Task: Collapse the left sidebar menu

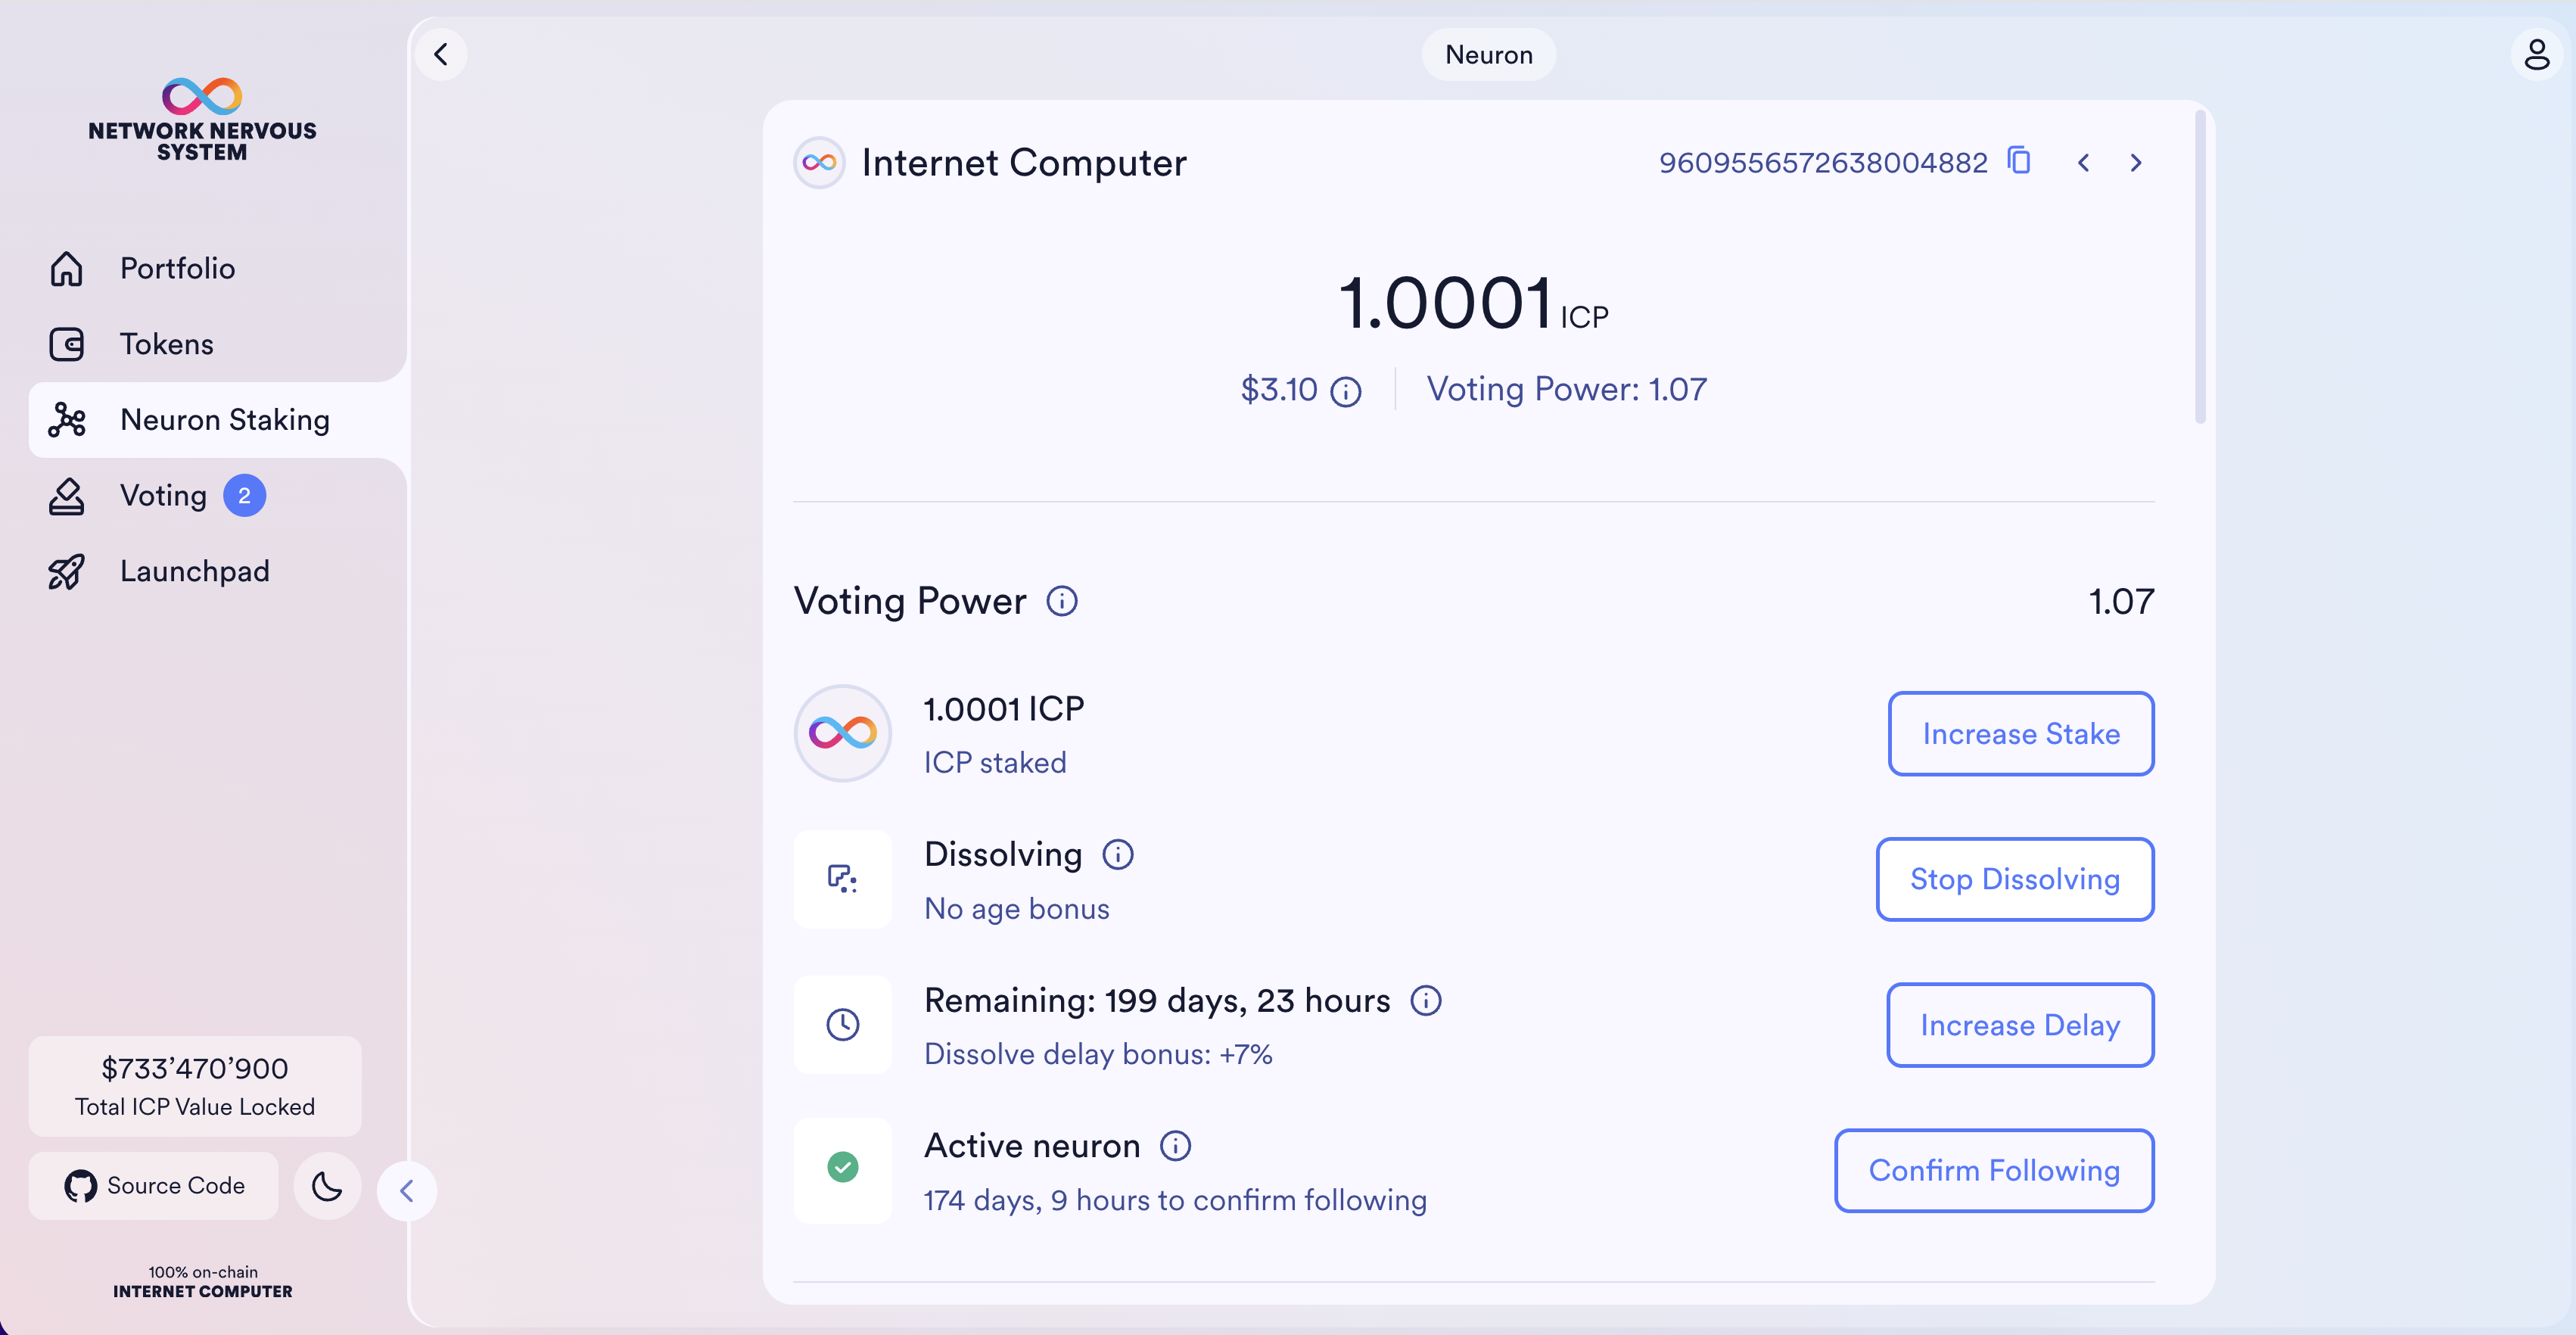Action: (x=407, y=1191)
